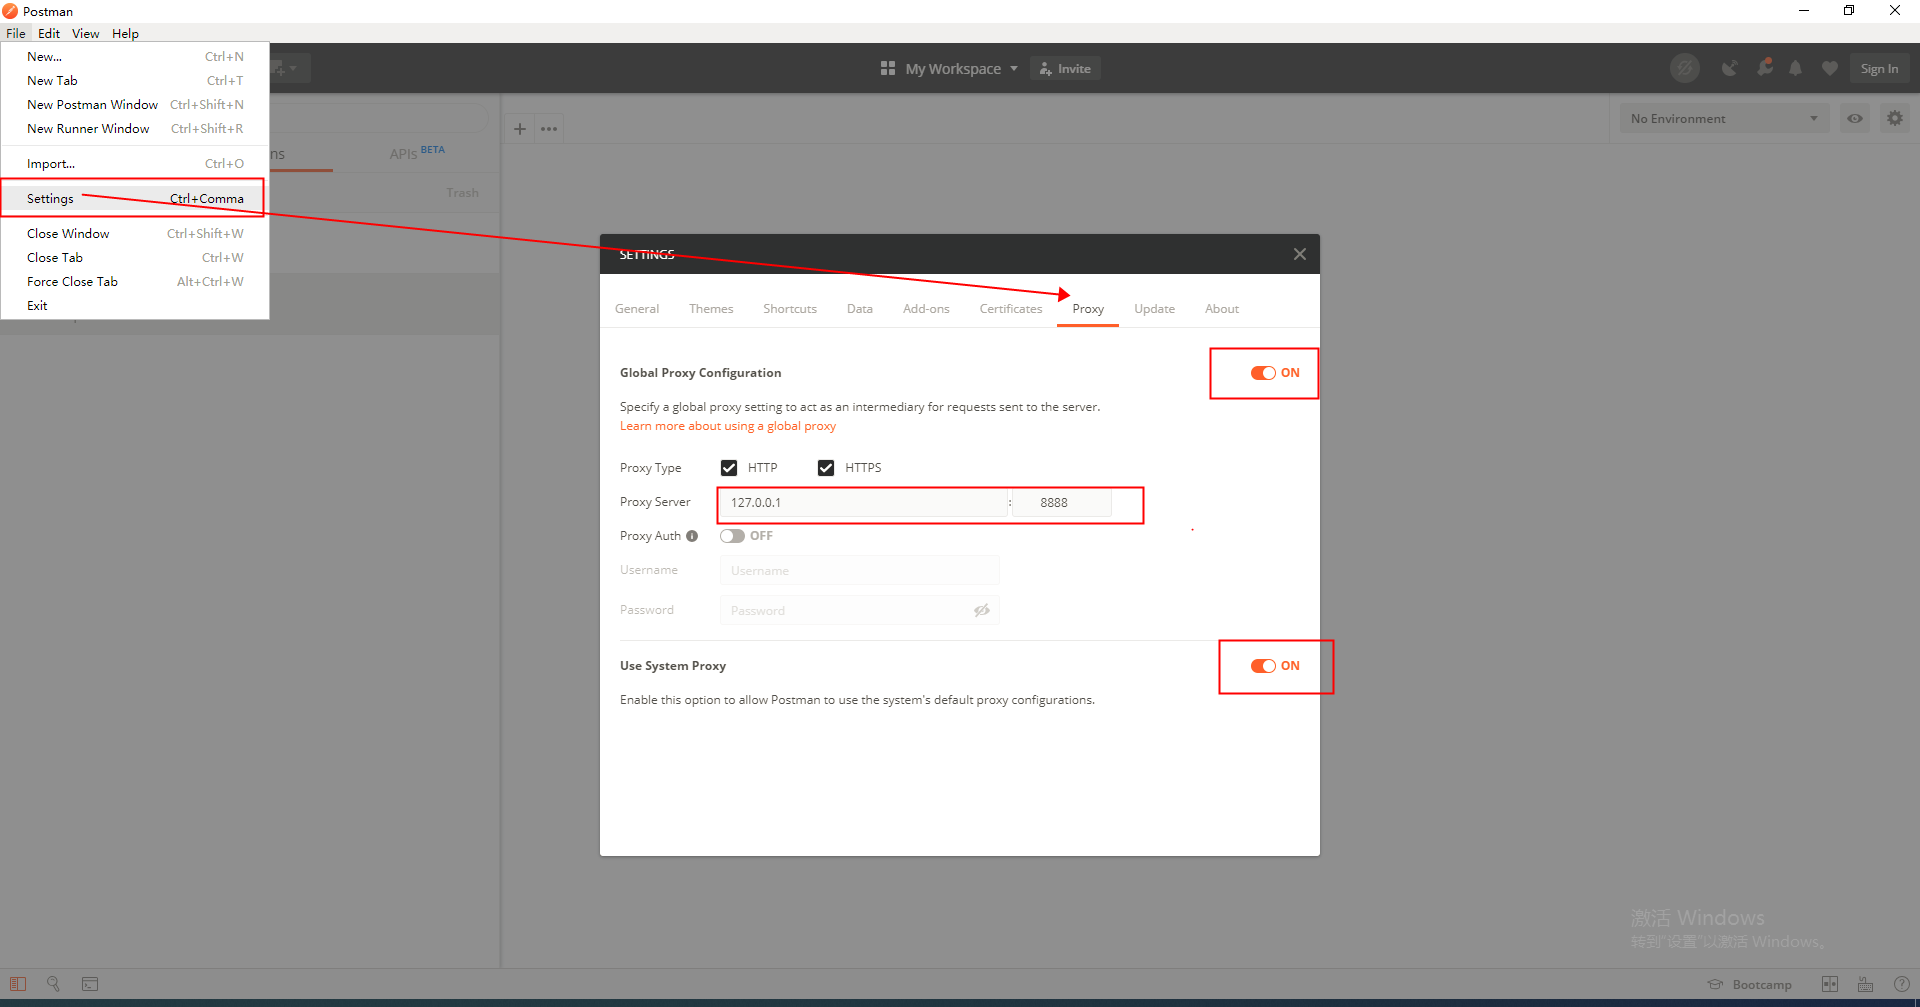1920x1007 pixels.
Task: Open Find and Replace icon in status bar
Action: click(54, 984)
